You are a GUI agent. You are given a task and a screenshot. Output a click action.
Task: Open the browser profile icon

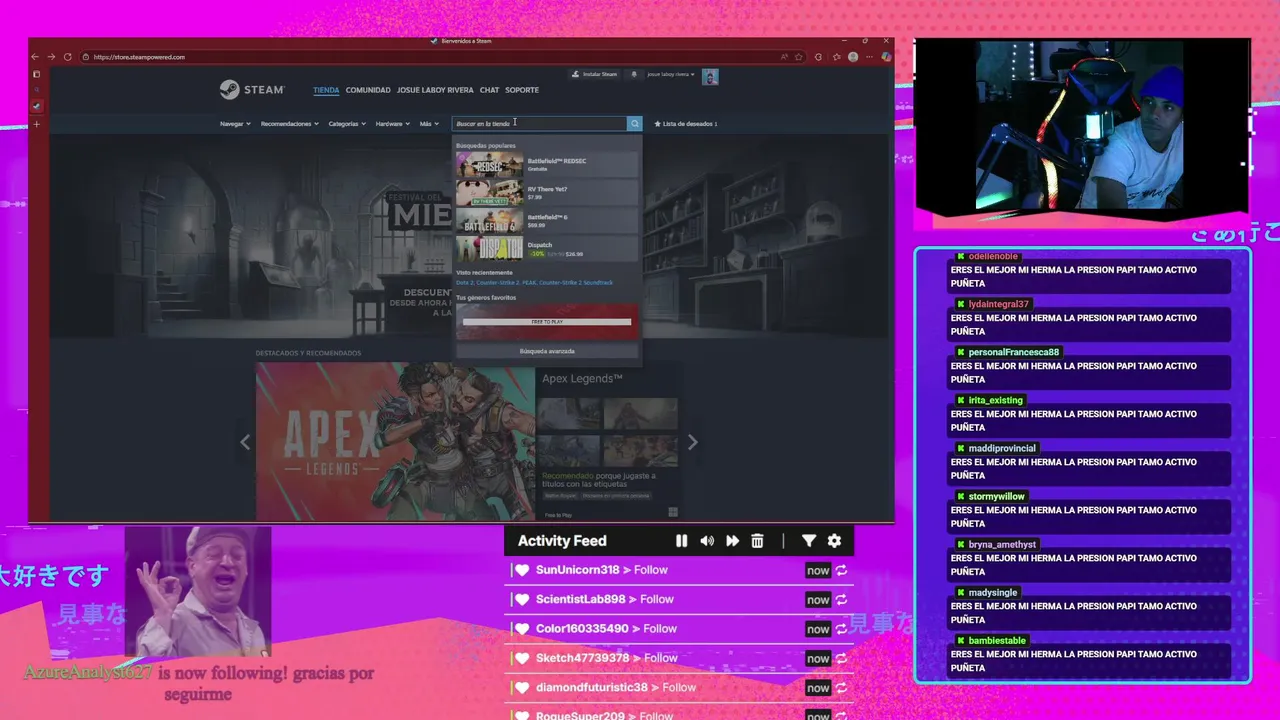[x=853, y=57]
